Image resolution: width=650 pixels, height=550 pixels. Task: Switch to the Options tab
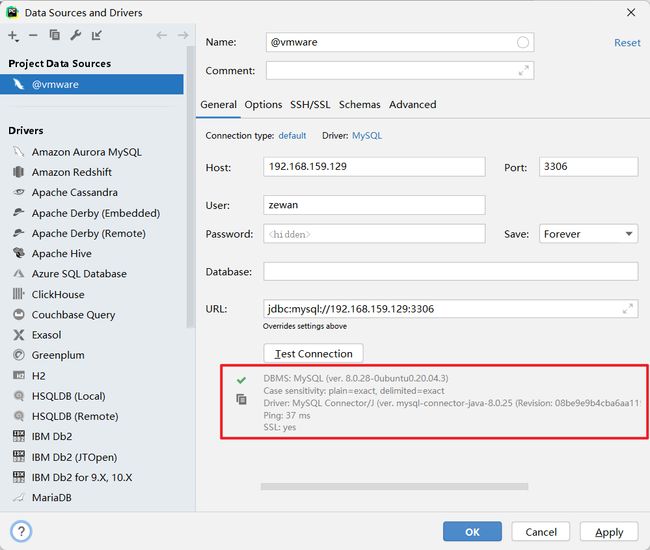click(263, 104)
